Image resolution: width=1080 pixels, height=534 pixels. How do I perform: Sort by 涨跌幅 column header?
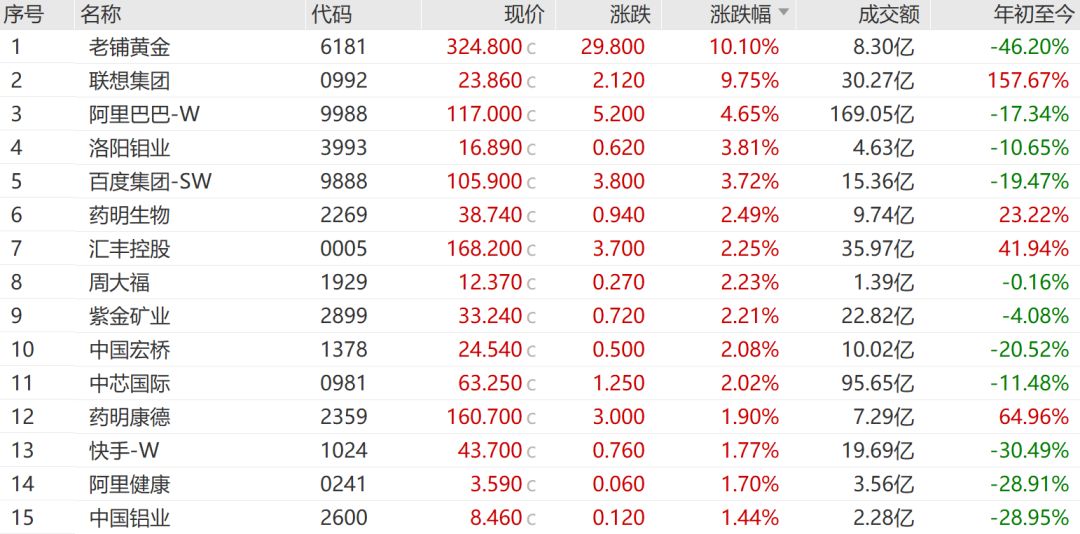pos(740,14)
